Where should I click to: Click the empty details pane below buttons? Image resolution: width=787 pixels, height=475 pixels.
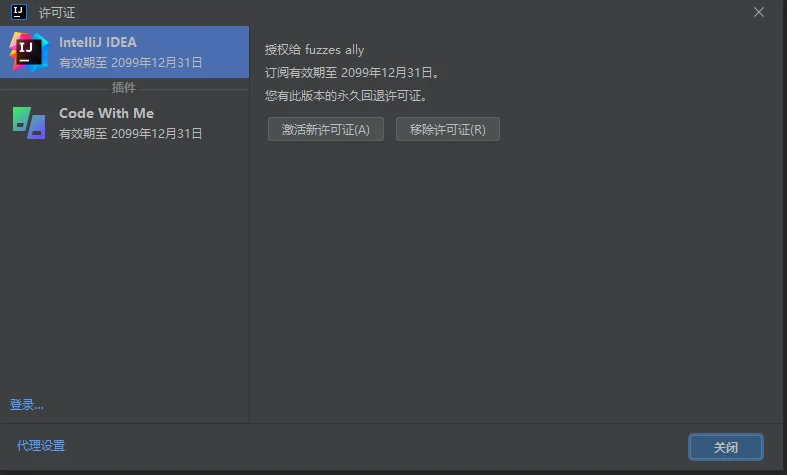coord(517,281)
